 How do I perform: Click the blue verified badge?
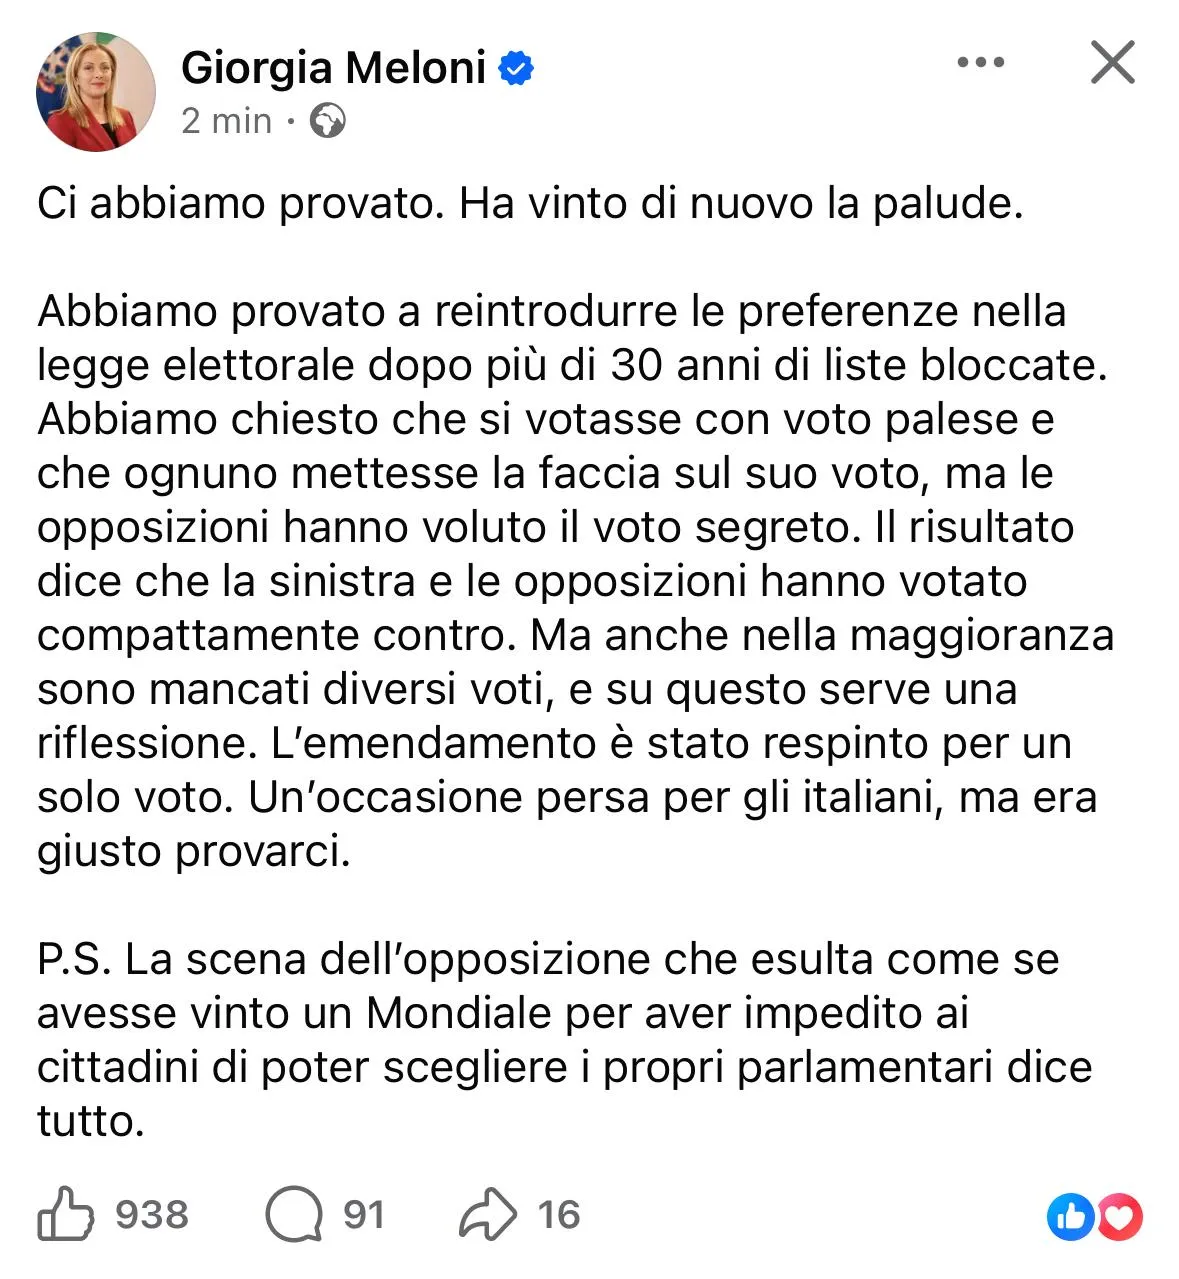[516, 69]
